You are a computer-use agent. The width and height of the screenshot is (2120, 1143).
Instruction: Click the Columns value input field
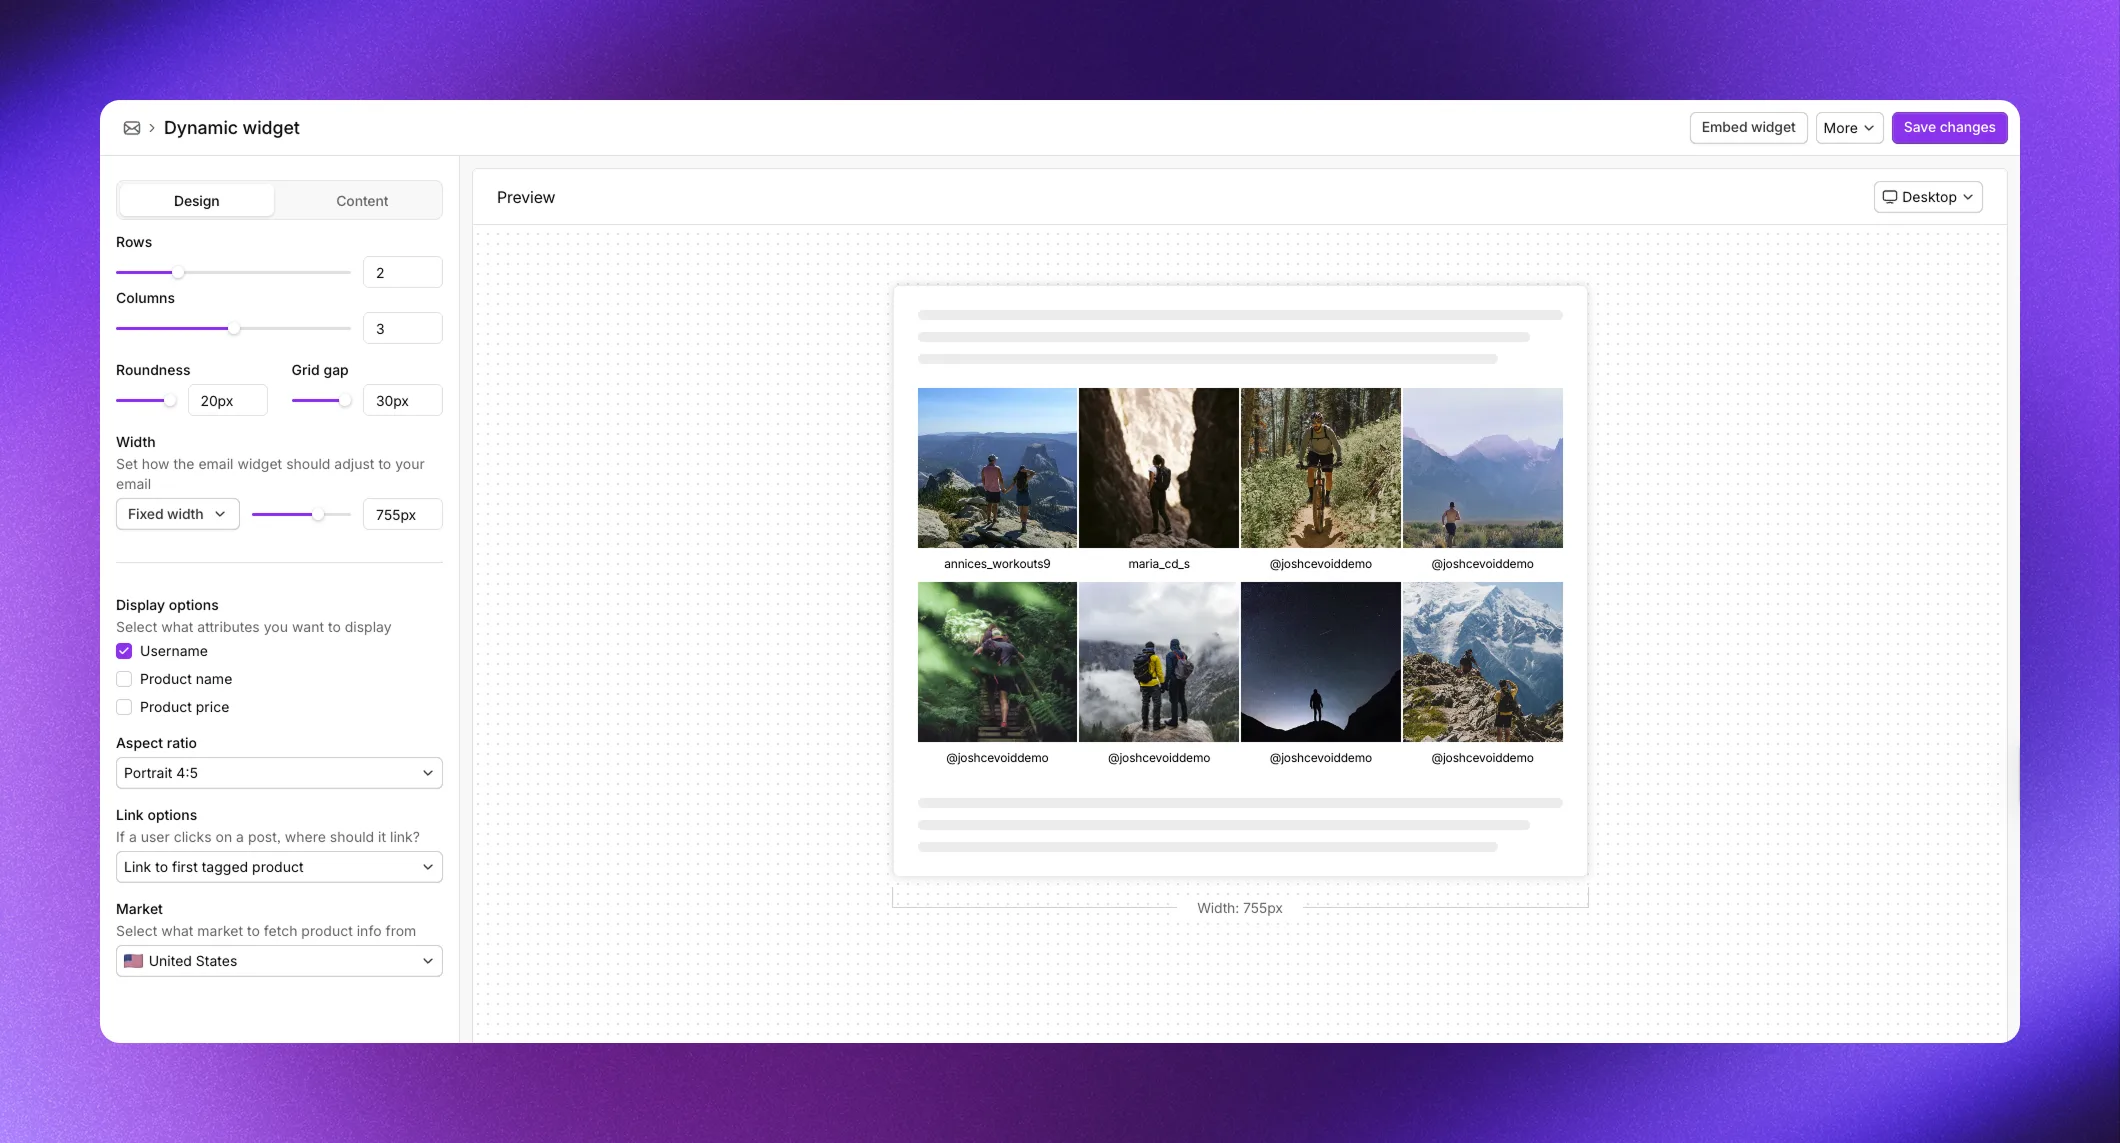[403, 328]
